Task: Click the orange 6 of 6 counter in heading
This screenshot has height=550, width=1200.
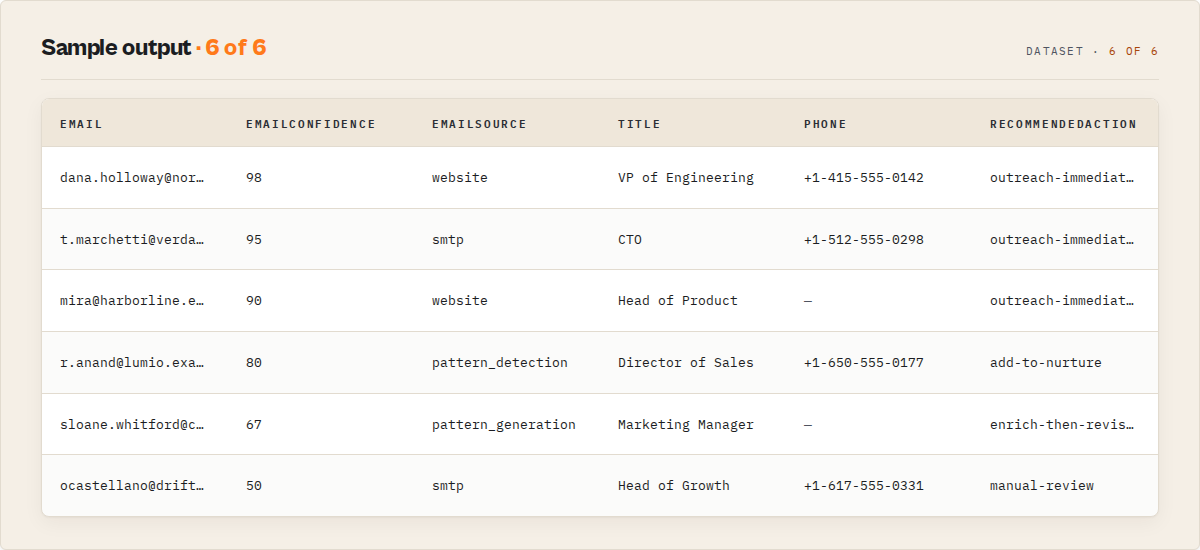Action: coord(236,47)
